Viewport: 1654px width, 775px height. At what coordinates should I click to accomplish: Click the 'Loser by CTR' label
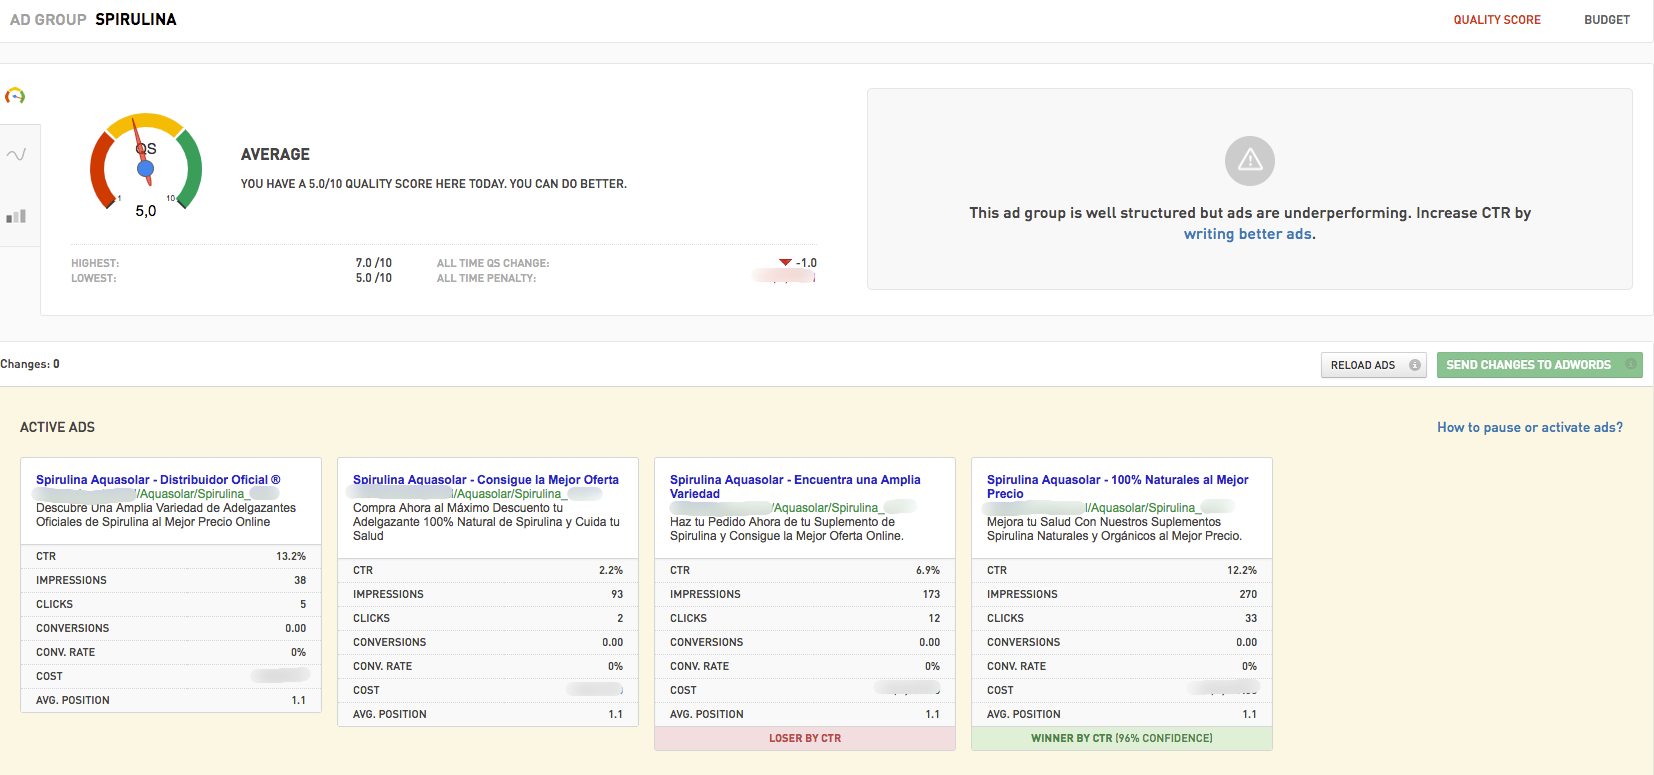(805, 738)
